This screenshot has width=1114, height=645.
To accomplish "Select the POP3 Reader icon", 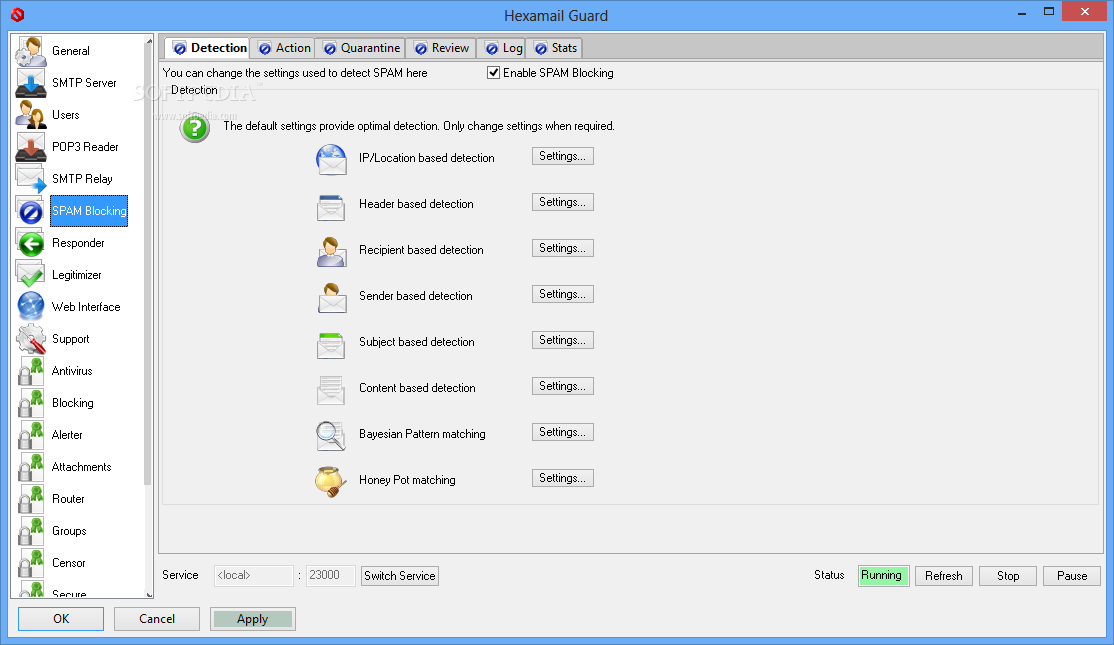I will click(31, 147).
